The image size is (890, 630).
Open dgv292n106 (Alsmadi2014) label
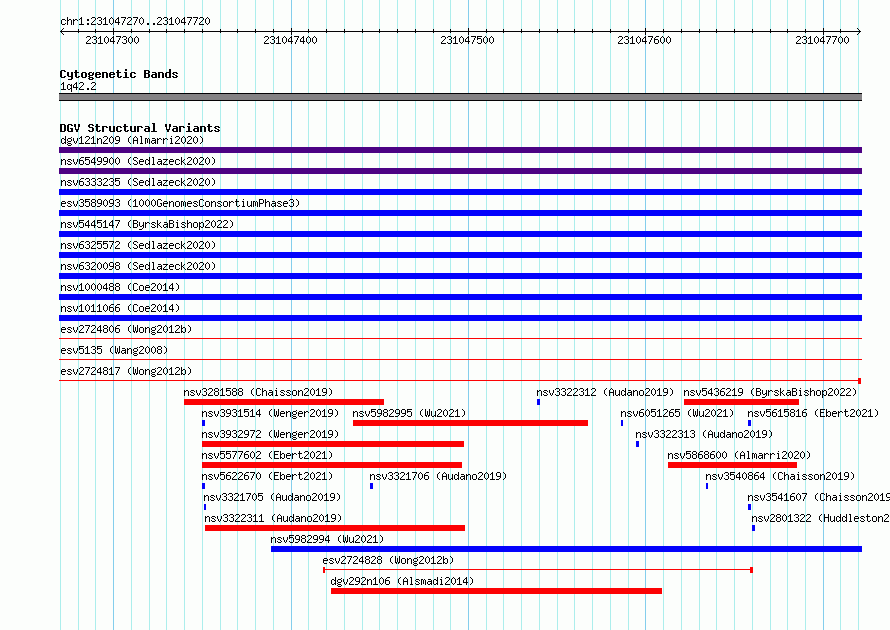tap(402, 581)
